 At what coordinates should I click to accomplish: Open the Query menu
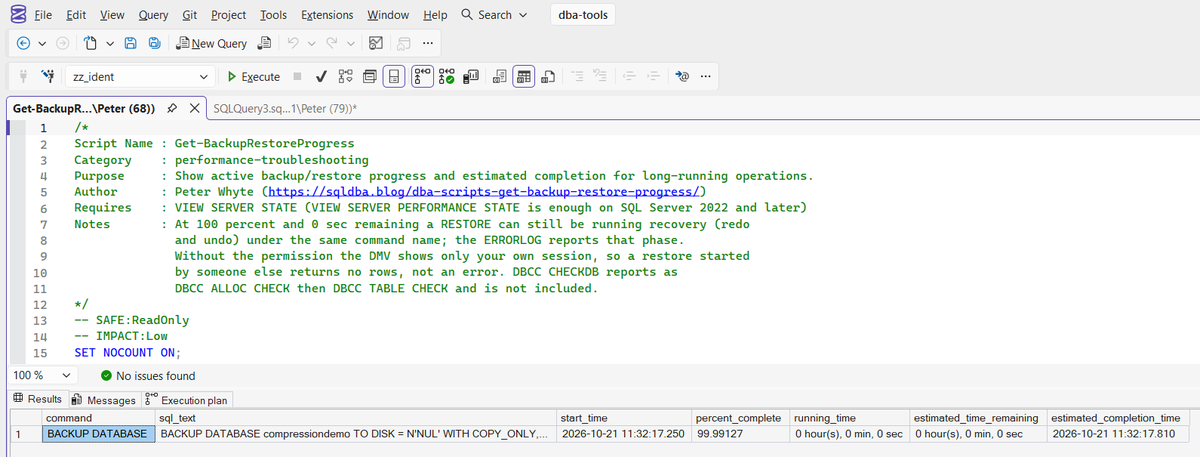tap(153, 15)
